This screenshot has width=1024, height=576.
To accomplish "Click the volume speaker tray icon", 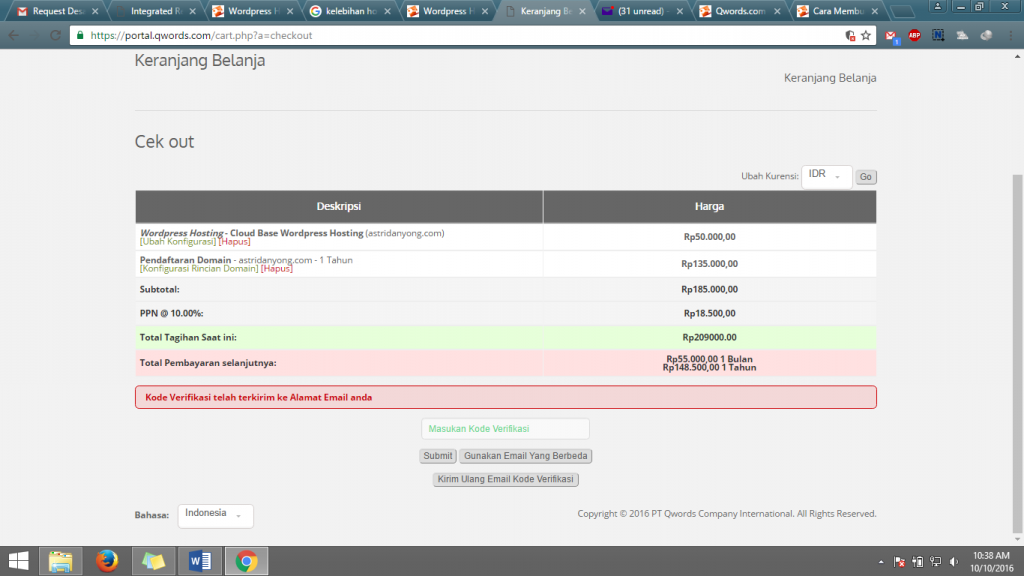I will click(953, 561).
